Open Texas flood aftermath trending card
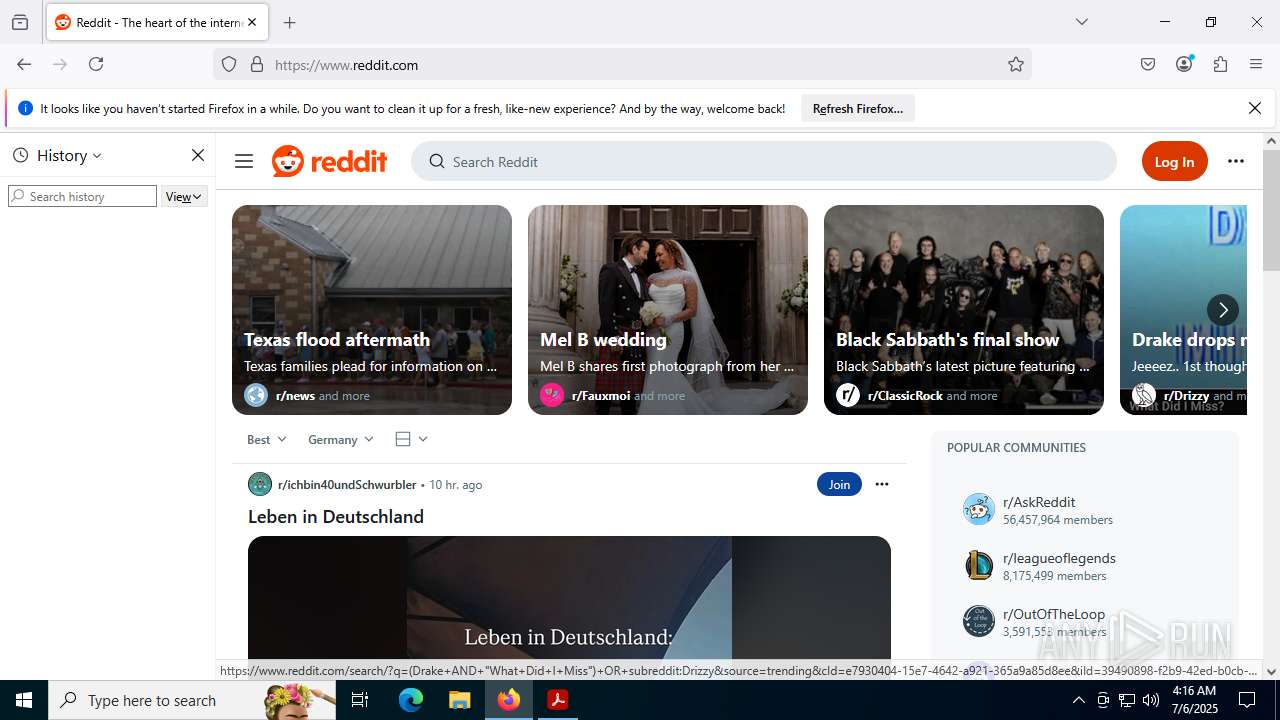1280x720 pixels. (x=372, y=310)
